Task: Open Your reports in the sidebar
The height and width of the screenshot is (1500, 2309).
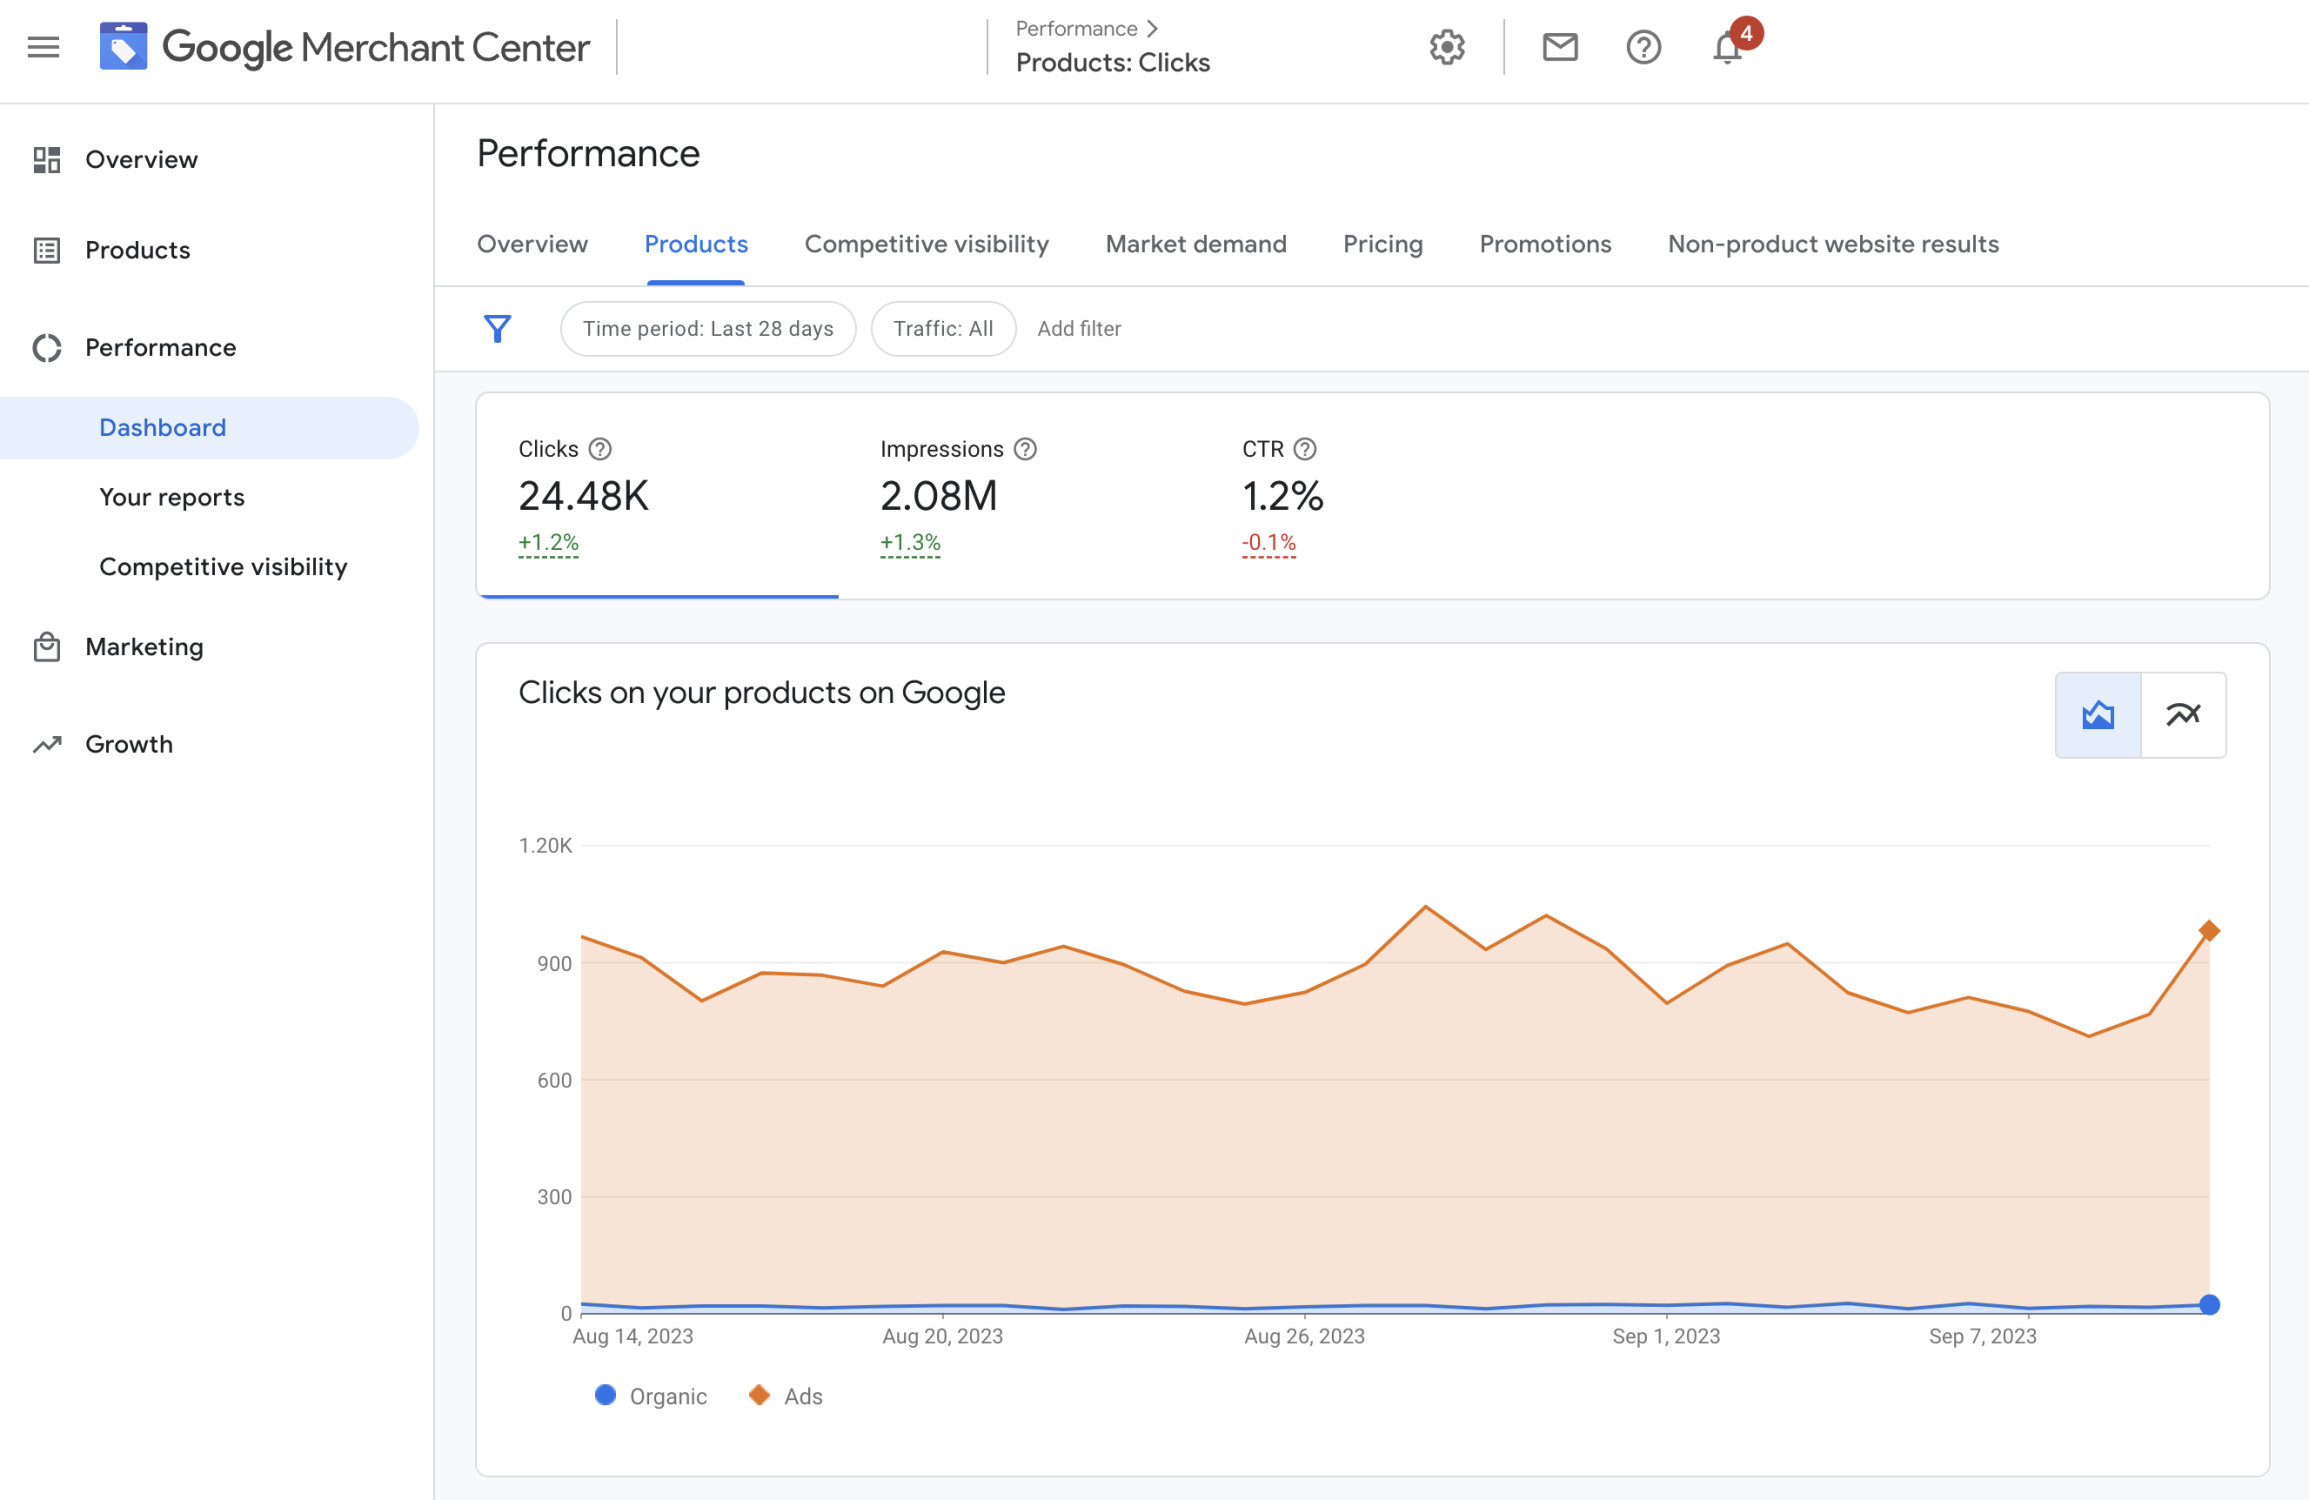Action: pos(172,497)
